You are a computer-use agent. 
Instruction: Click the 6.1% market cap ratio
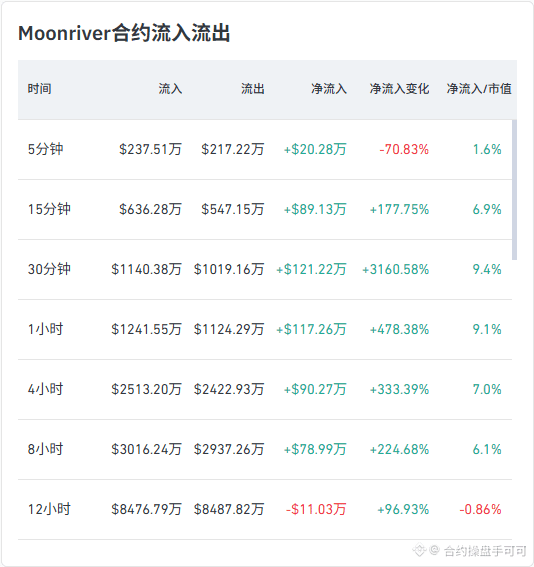click(x=487, y=449)
